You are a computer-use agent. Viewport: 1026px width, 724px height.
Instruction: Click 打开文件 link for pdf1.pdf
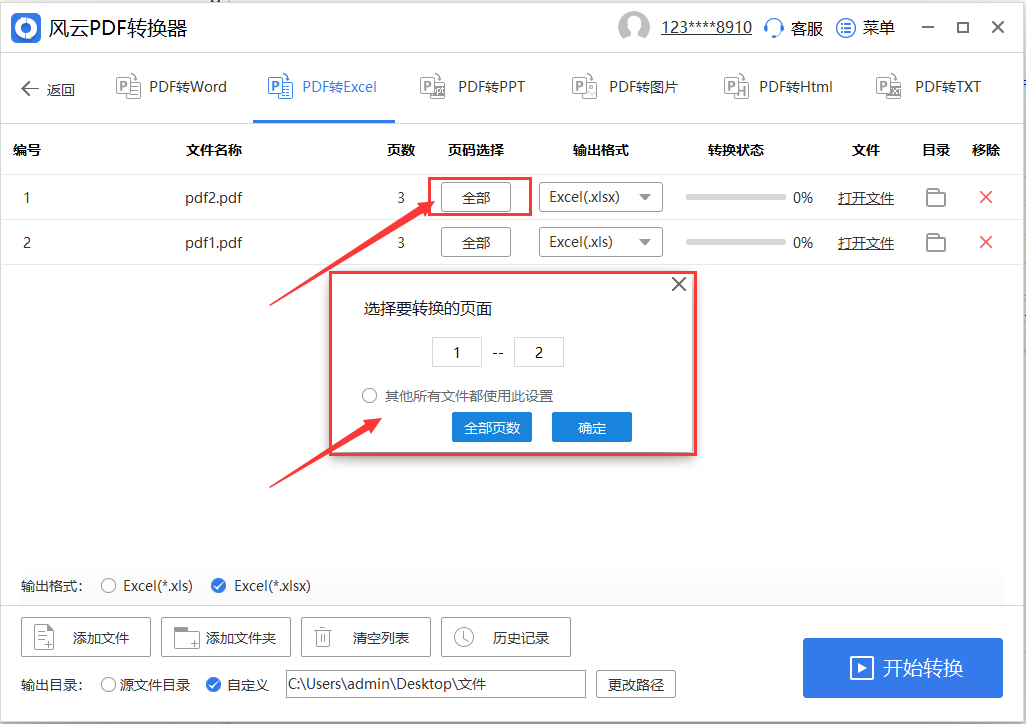click(x=866, y=244)
